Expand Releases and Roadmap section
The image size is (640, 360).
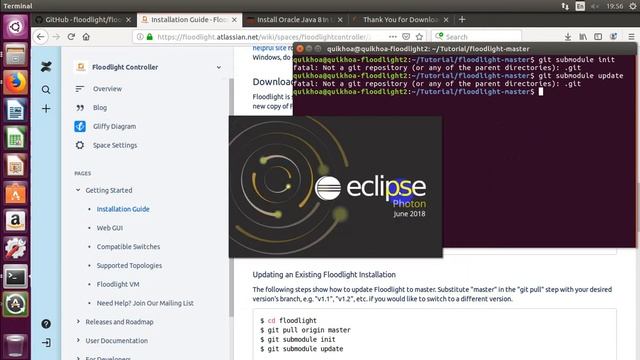(78, 322)
